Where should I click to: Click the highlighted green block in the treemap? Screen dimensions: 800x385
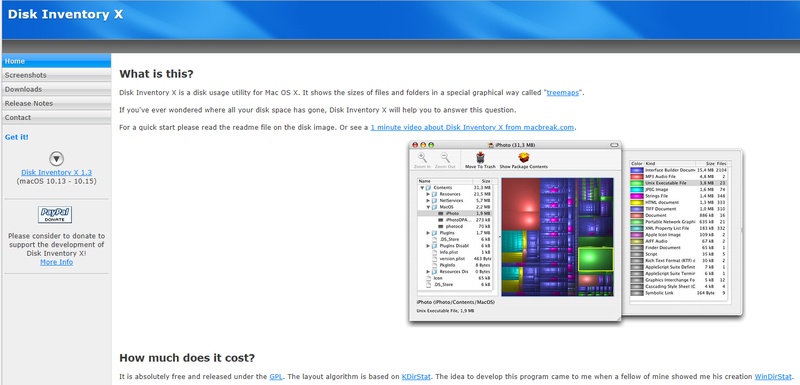pyautogui.click(x=595, y=259)
